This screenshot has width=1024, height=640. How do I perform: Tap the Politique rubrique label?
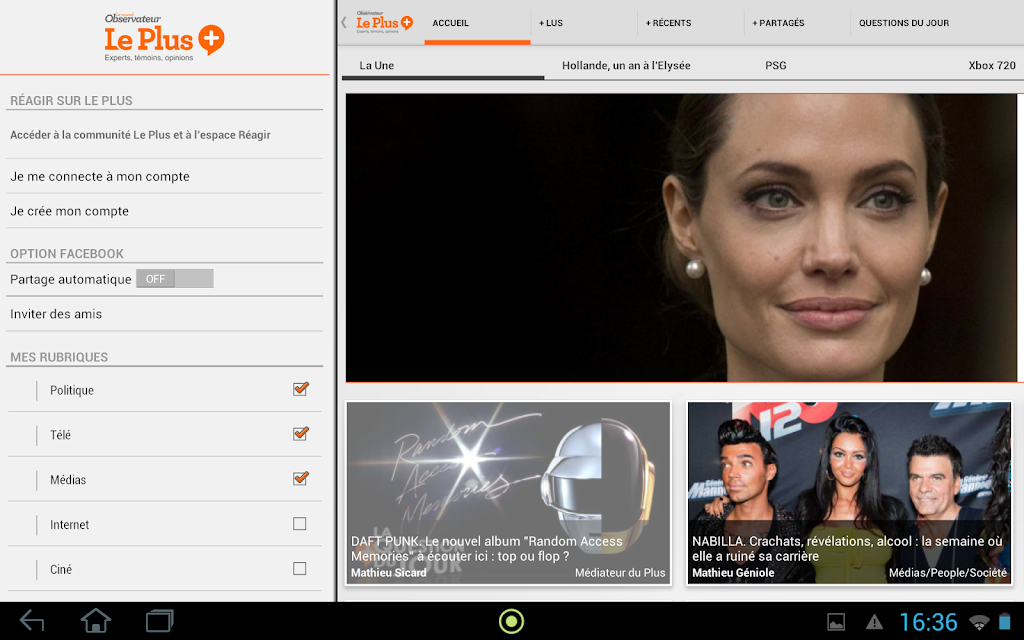click(x=72, y=390)
